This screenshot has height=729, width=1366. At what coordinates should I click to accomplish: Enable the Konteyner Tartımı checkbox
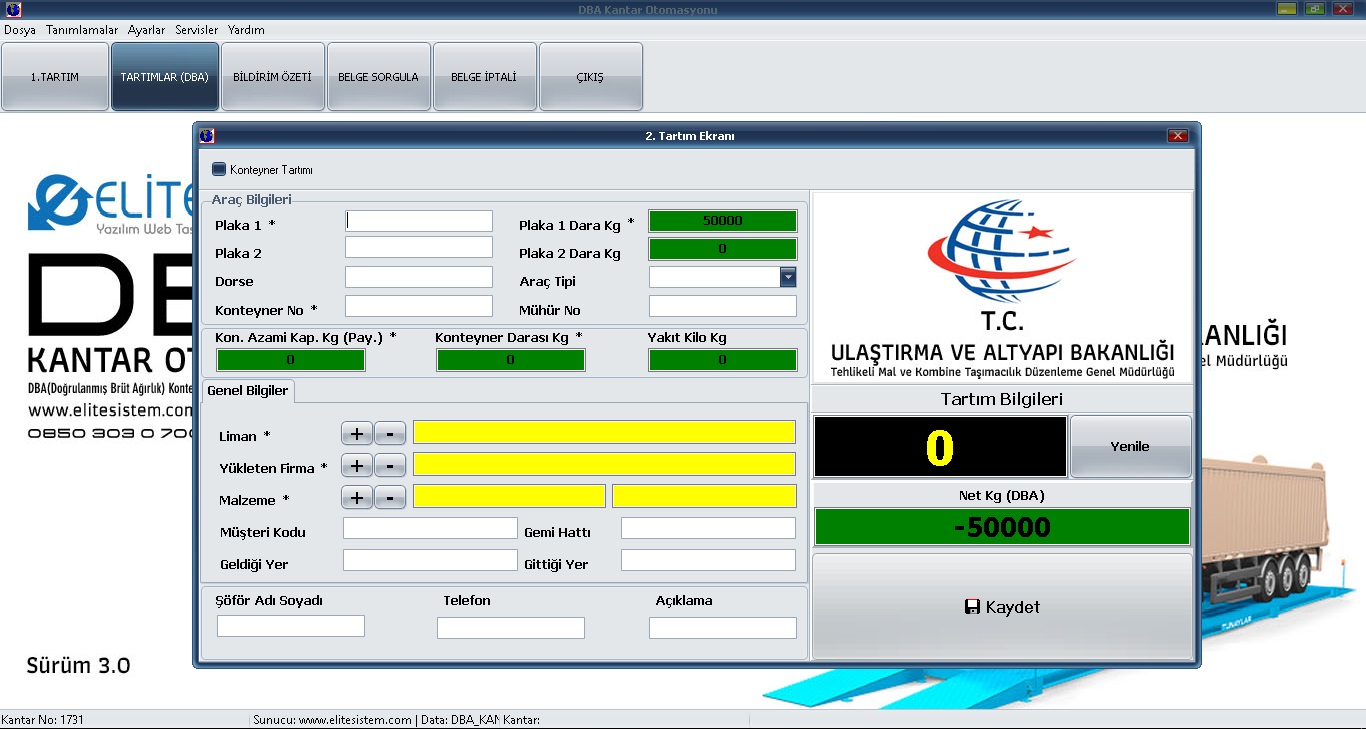click(x=219, y=170)
